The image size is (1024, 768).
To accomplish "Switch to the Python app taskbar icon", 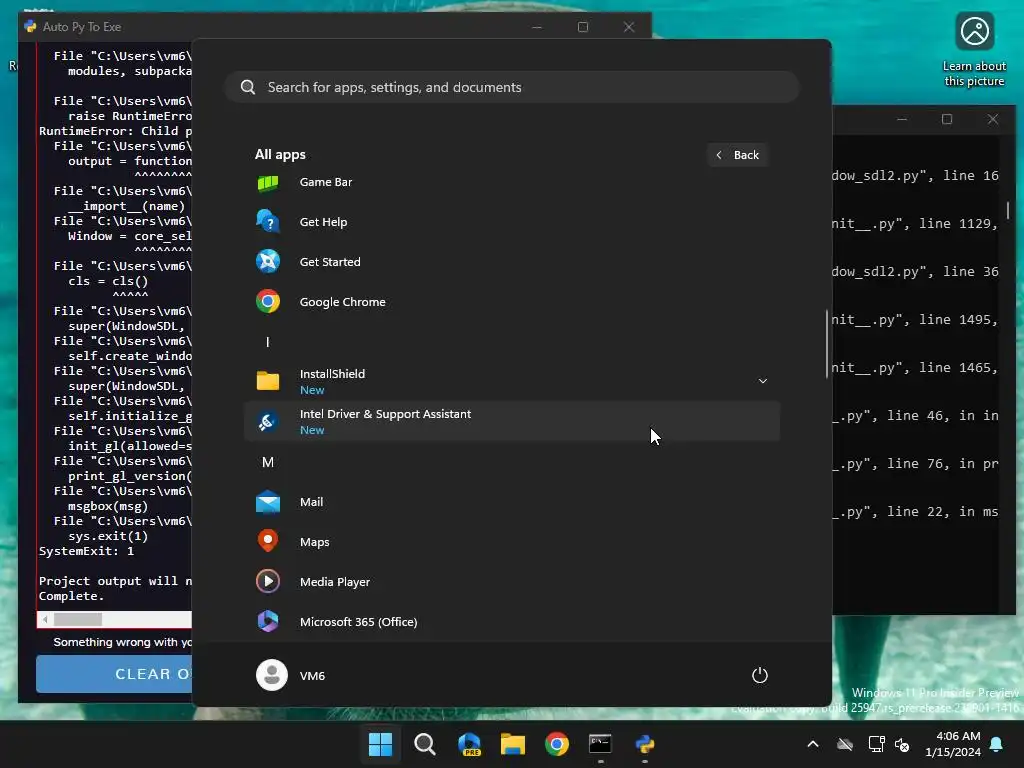I will tap(645, 744).
